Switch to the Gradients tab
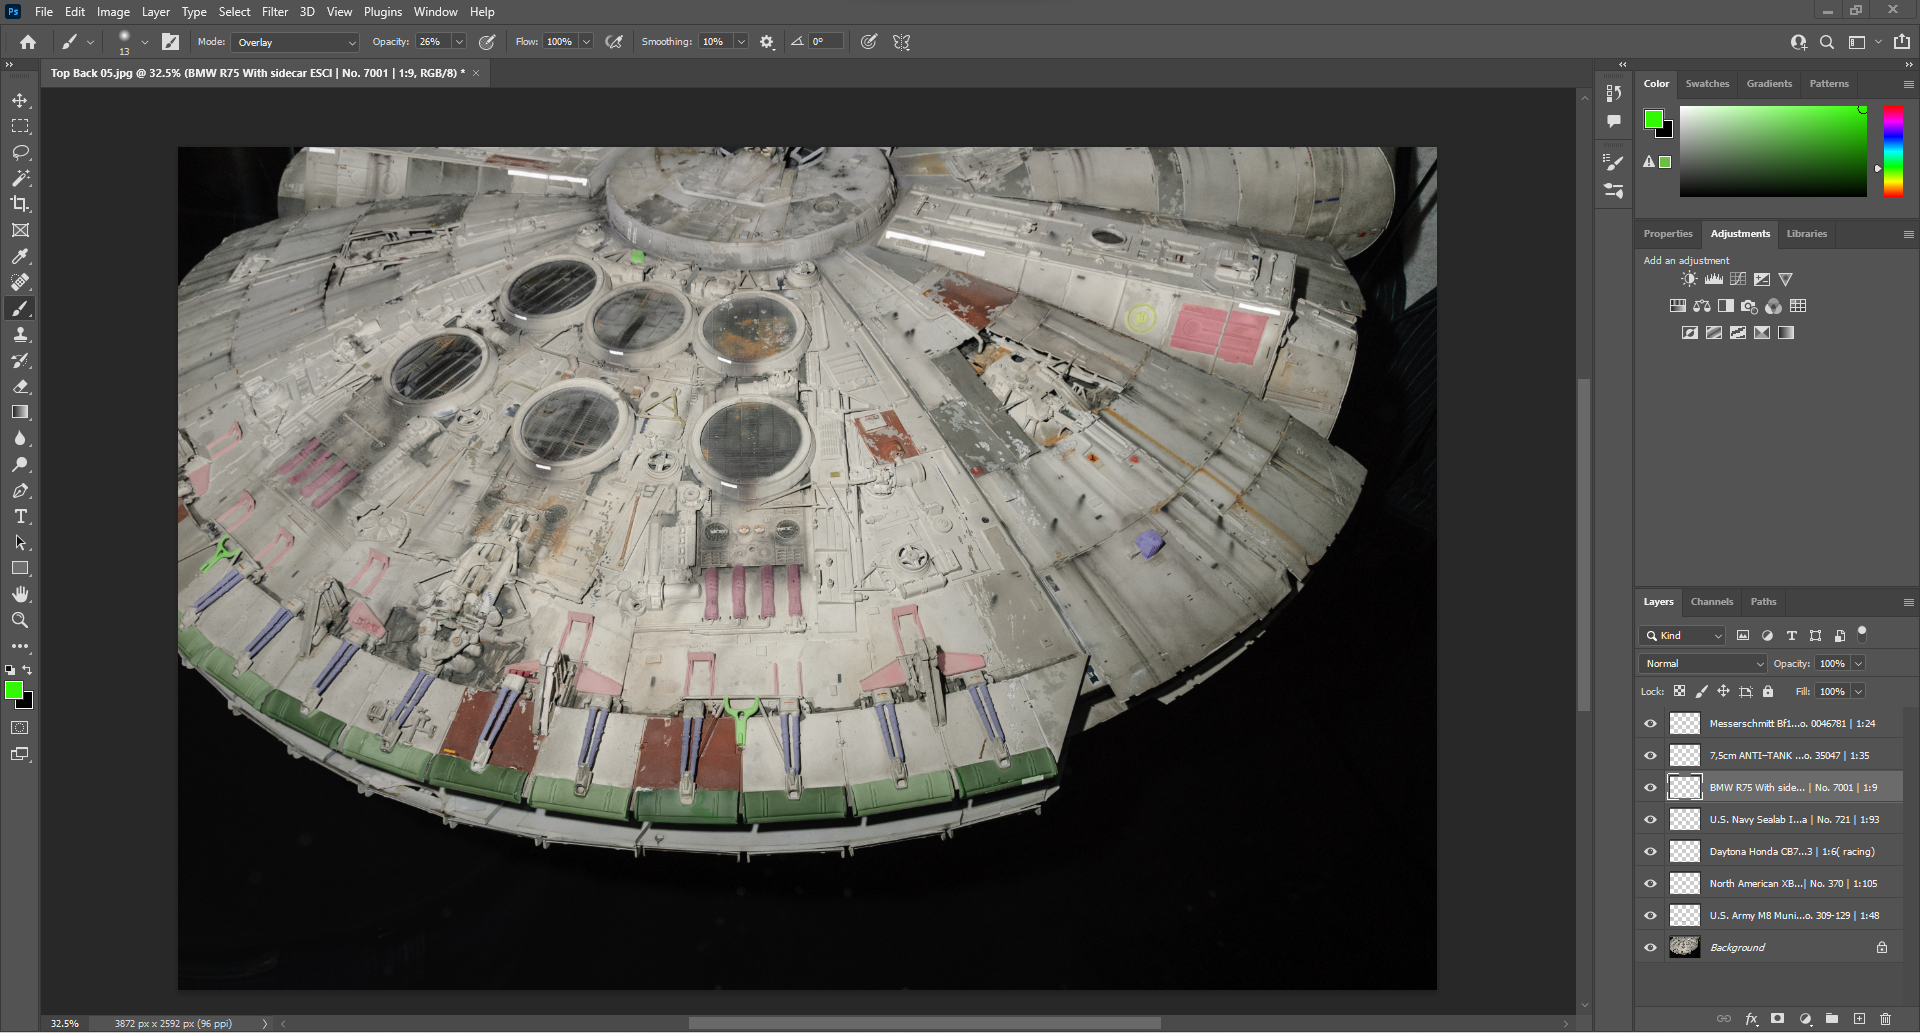This screenshot has width=1920, height=1033. click(x=1769, y=84)
